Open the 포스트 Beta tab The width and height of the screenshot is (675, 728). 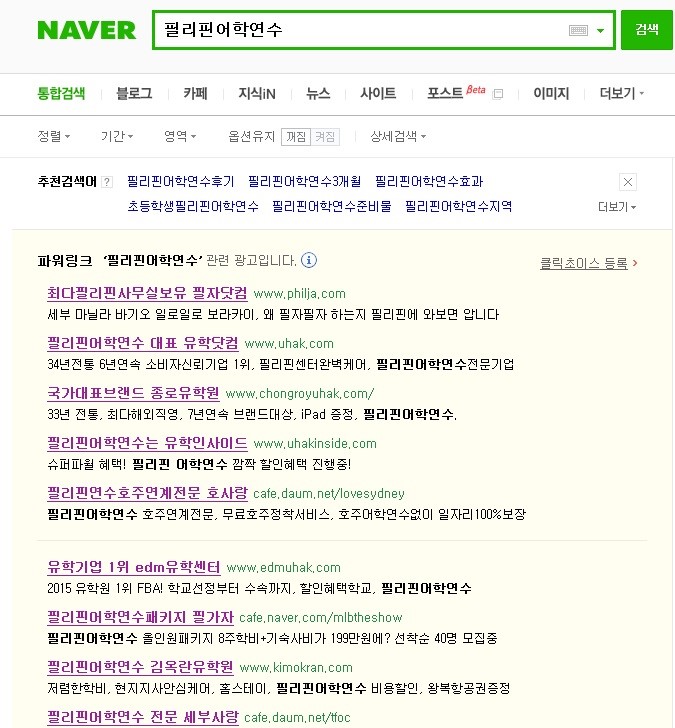click(x=456, y=92)
